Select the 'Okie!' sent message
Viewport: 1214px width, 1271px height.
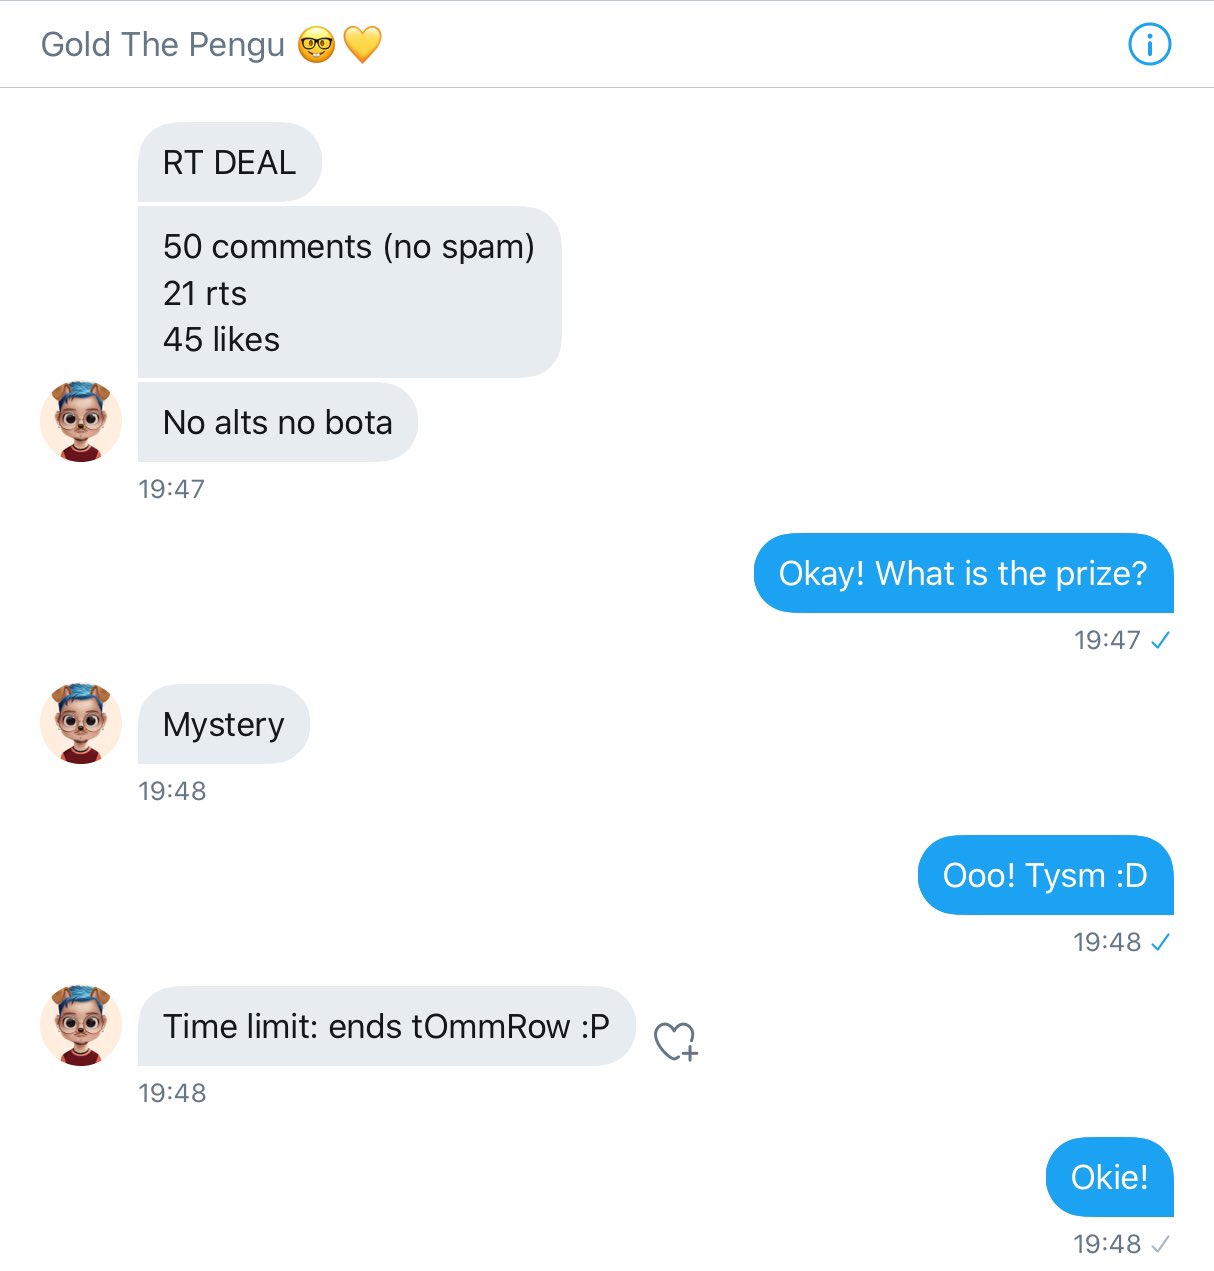[x=1109, y=1177]
